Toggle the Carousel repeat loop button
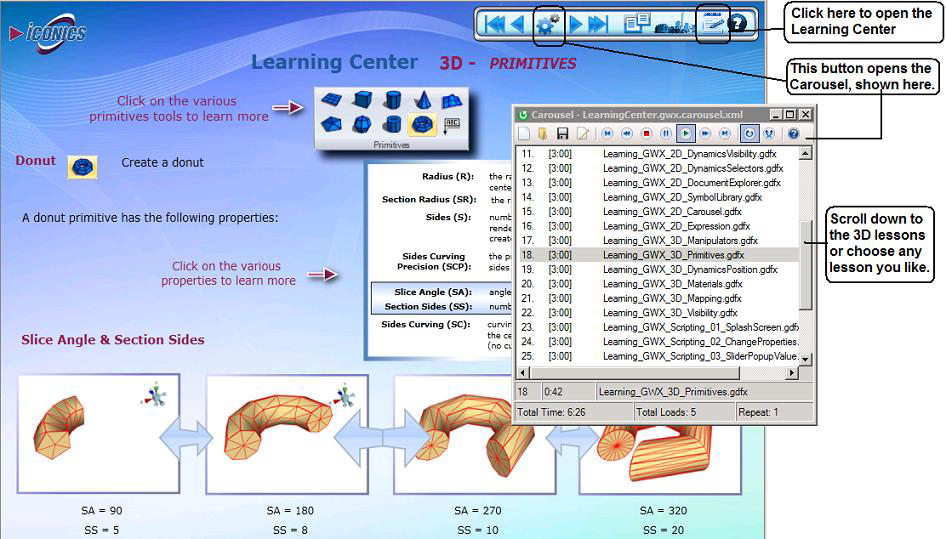 (x=748, y=133)
